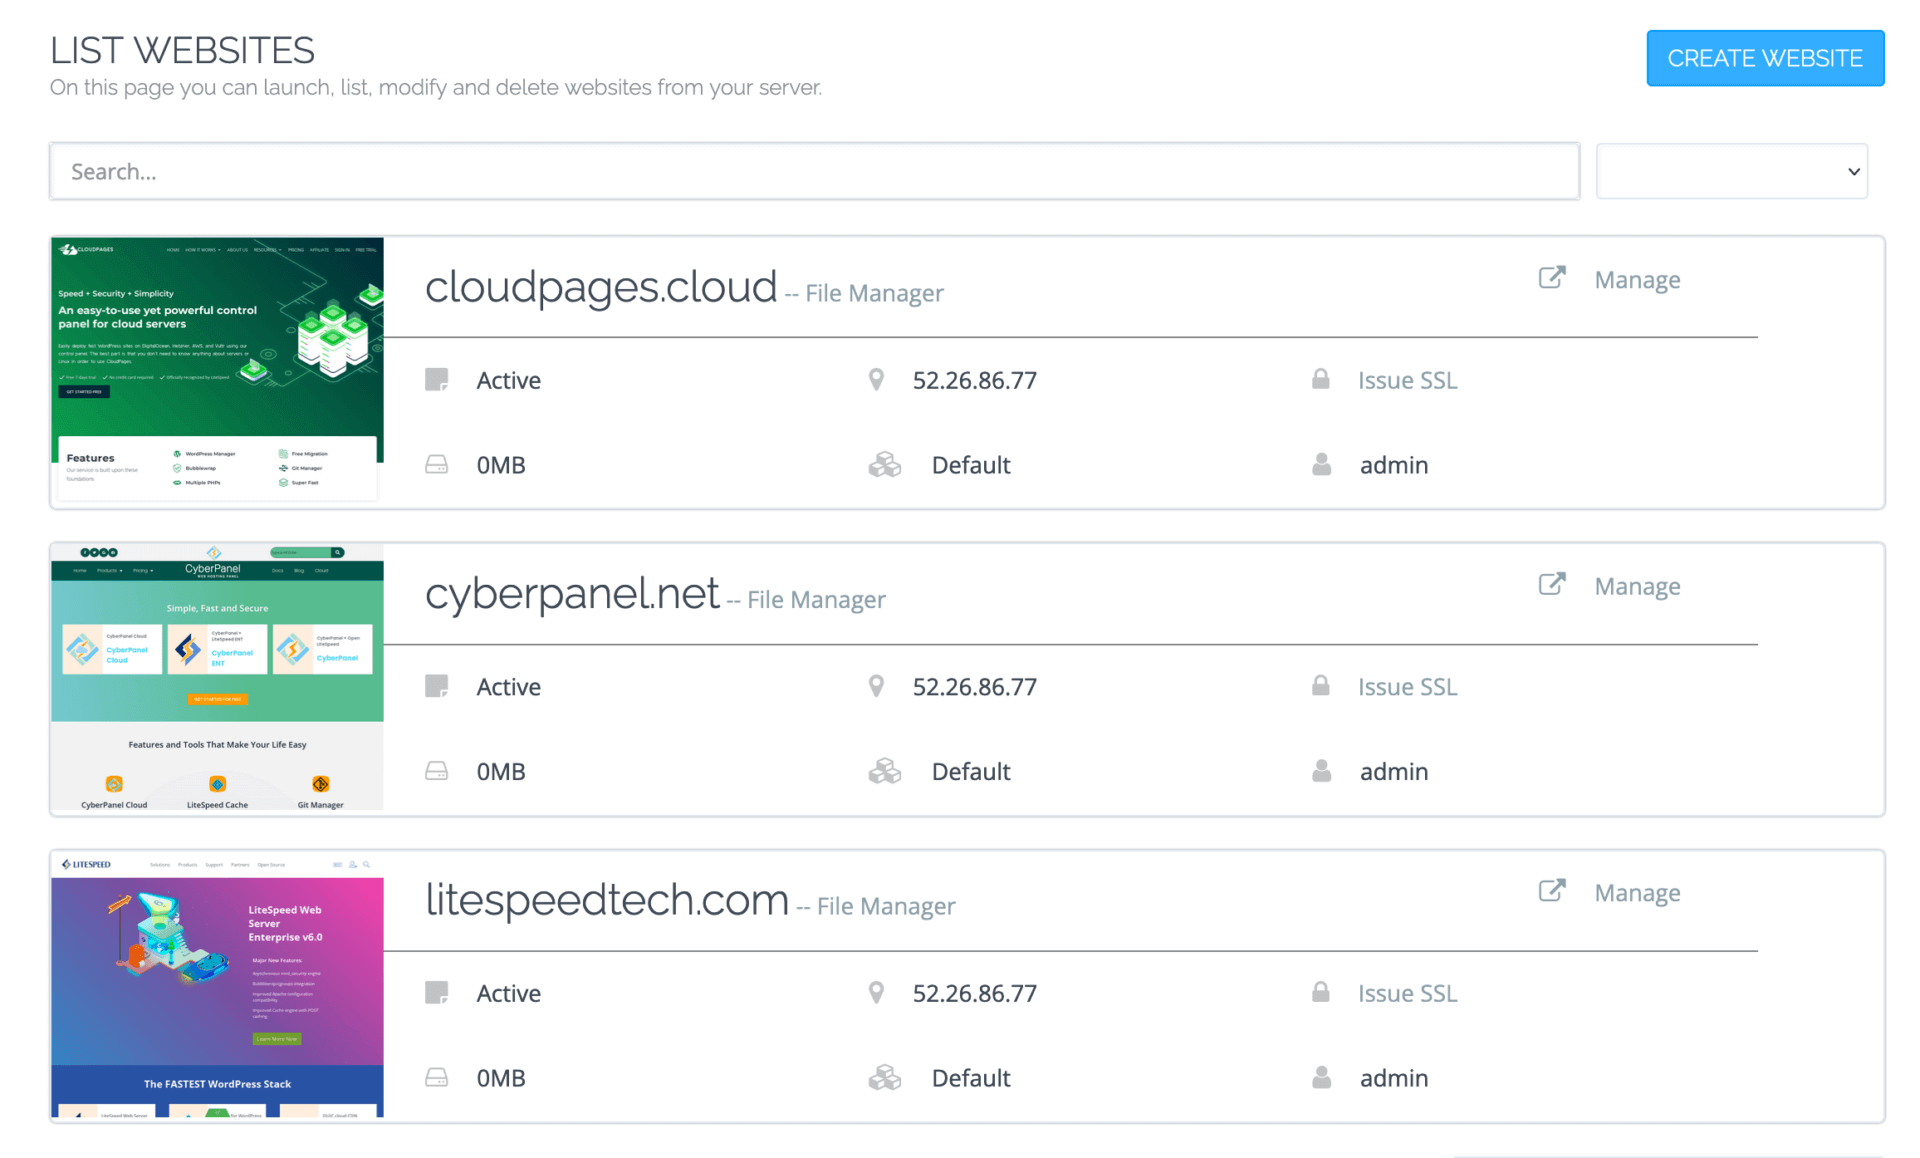Click the SSL lock icon for cloudpages.cloud

point(1320,379)
